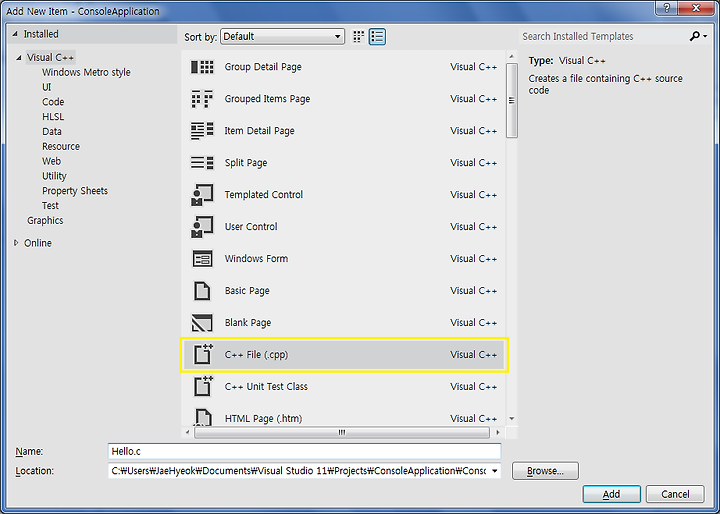Screen dimensions: 720x514
Task: Click the vertical scrollbar up arrow
Action: coord(512,56)
